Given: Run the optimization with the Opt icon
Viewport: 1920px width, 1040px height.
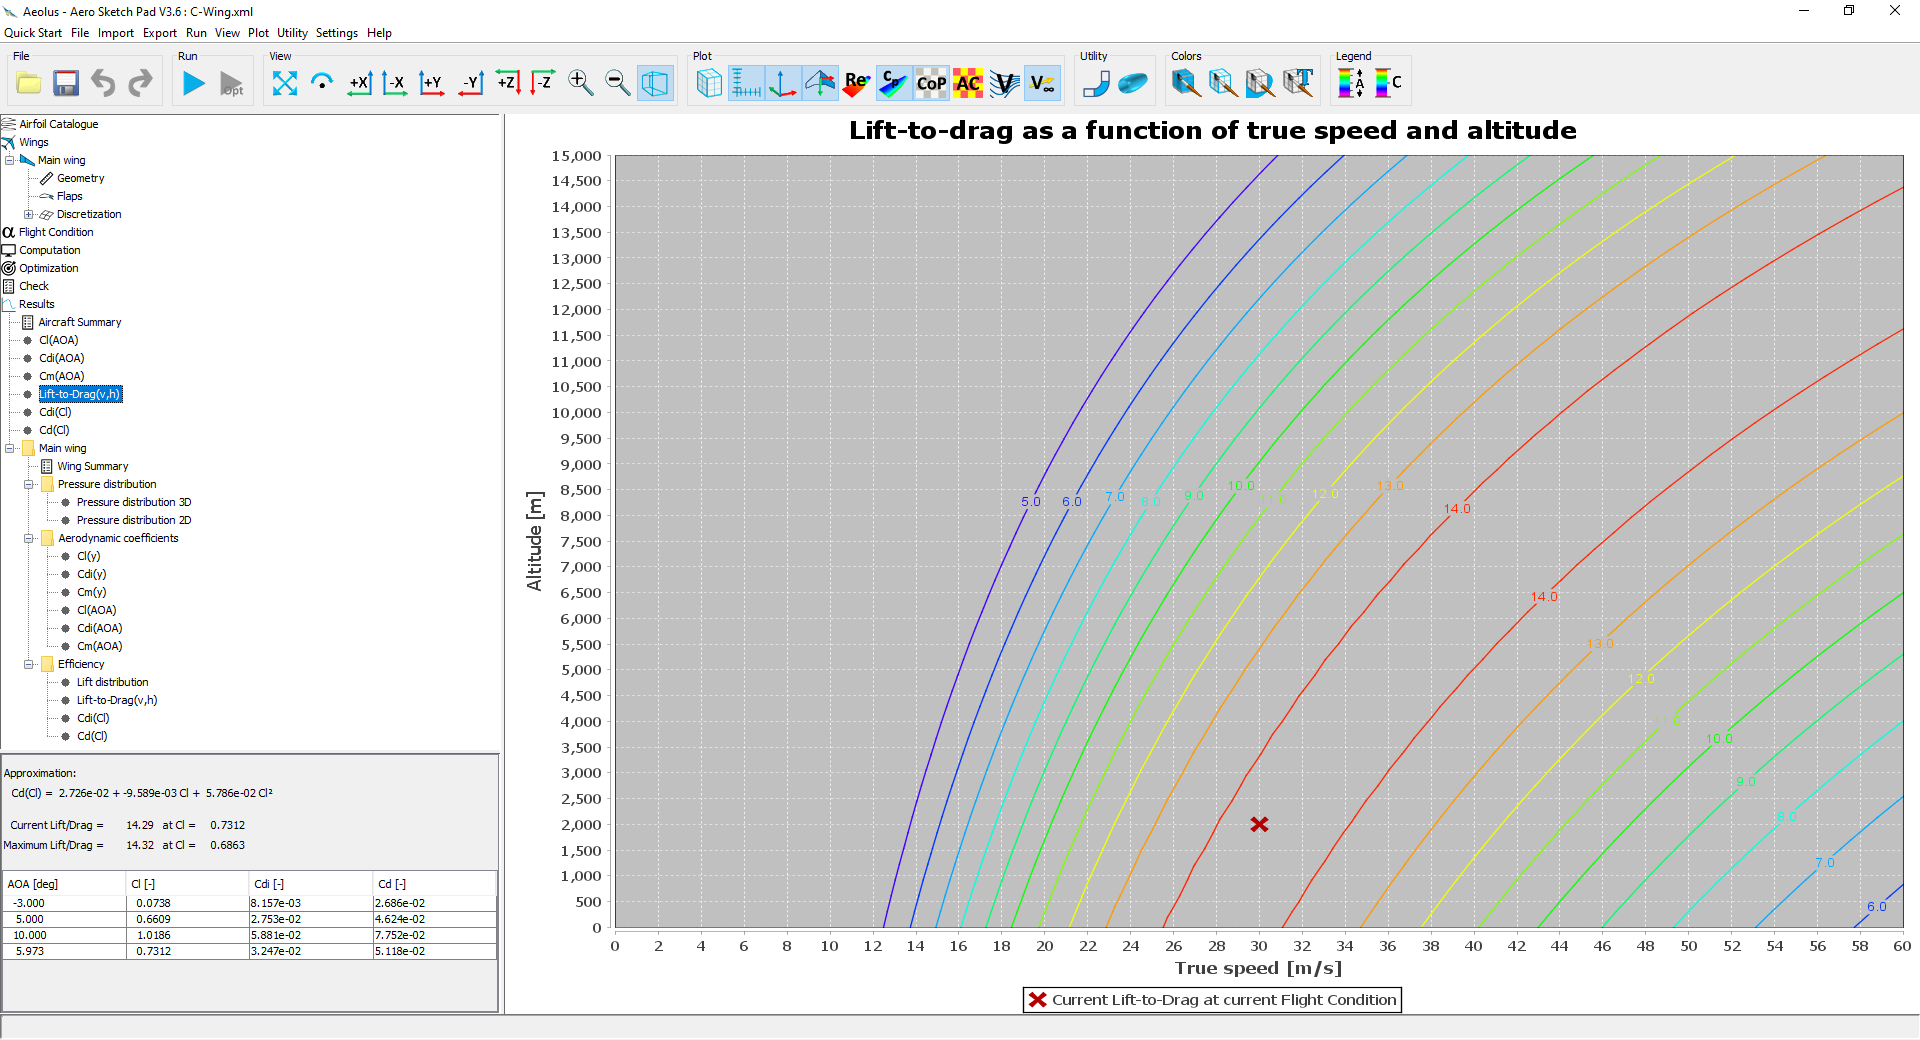Looking at the screenshot, I should (x=231, y=84).
